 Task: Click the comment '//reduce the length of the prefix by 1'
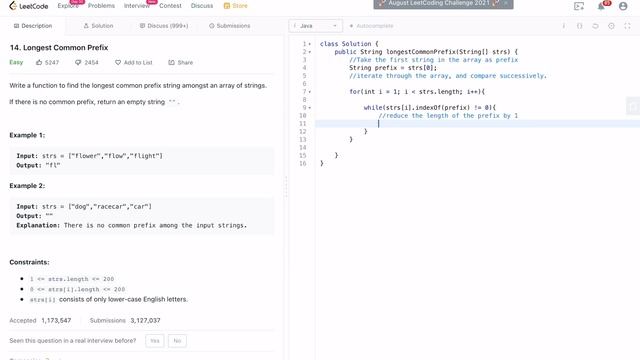pos(448,116)
